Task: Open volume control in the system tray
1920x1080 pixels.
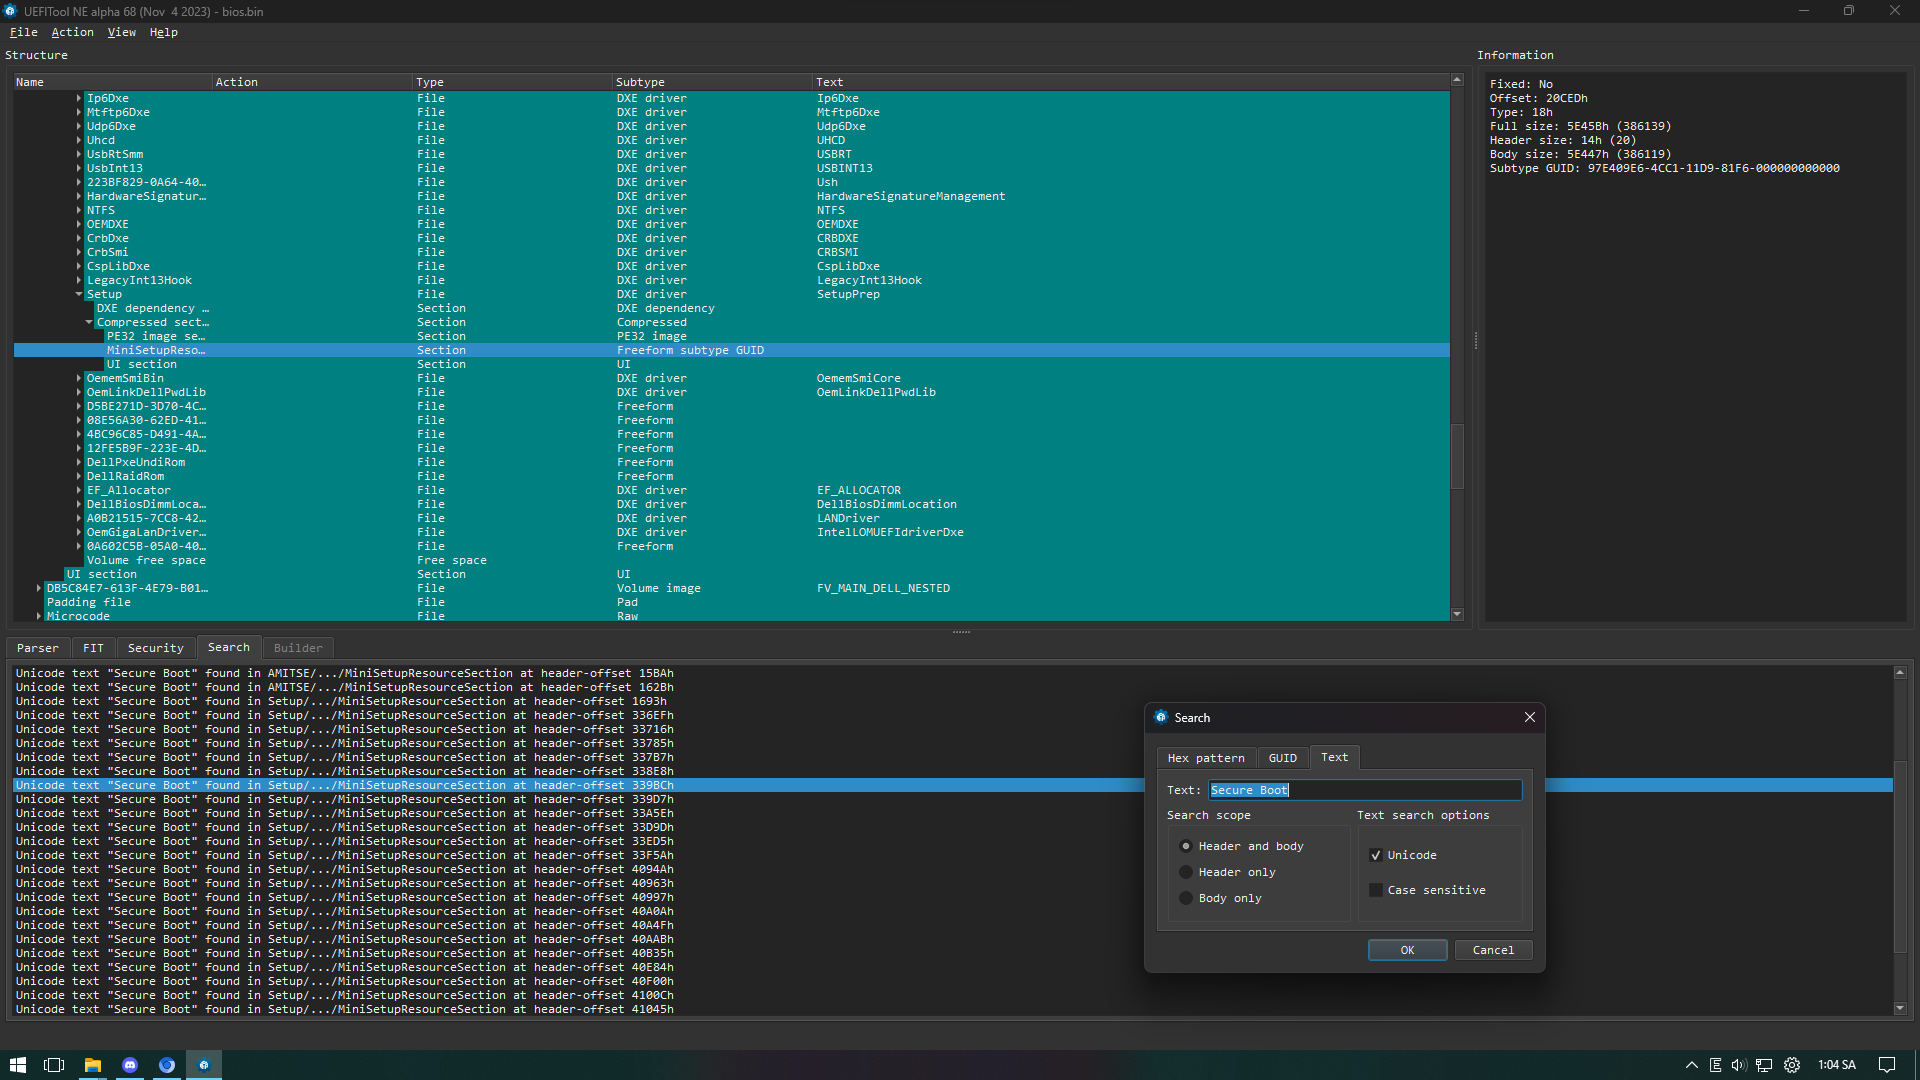Action: pos(1739,1065)
